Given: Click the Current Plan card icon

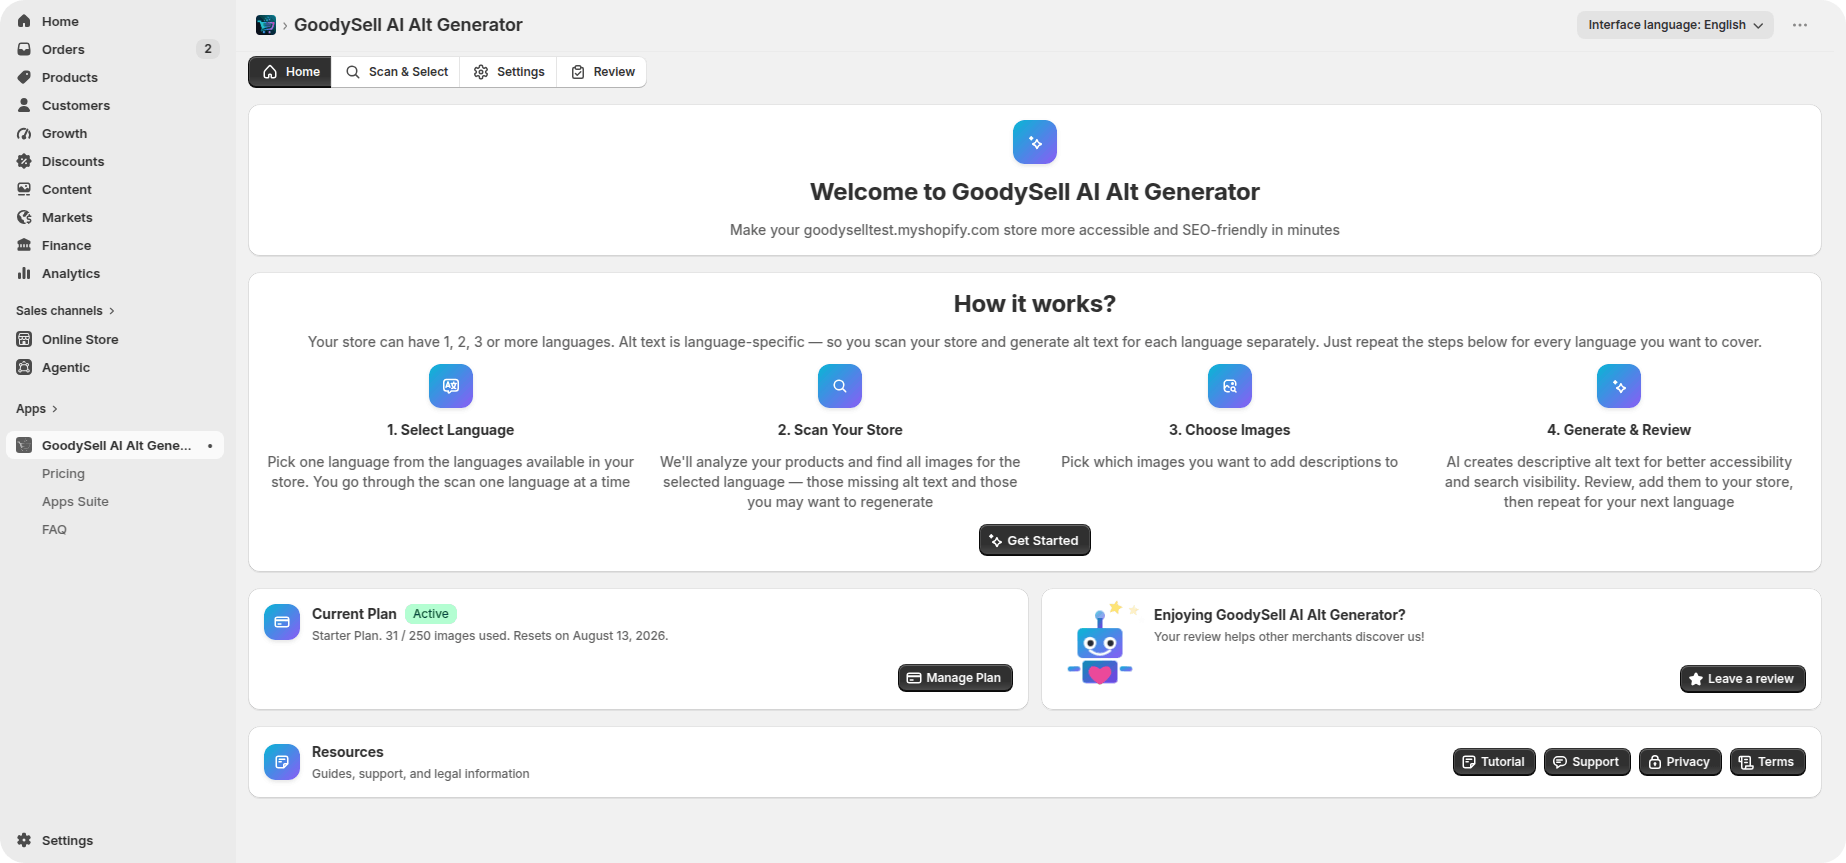Looking at the screenshot, I should click(x=282, y=622).
